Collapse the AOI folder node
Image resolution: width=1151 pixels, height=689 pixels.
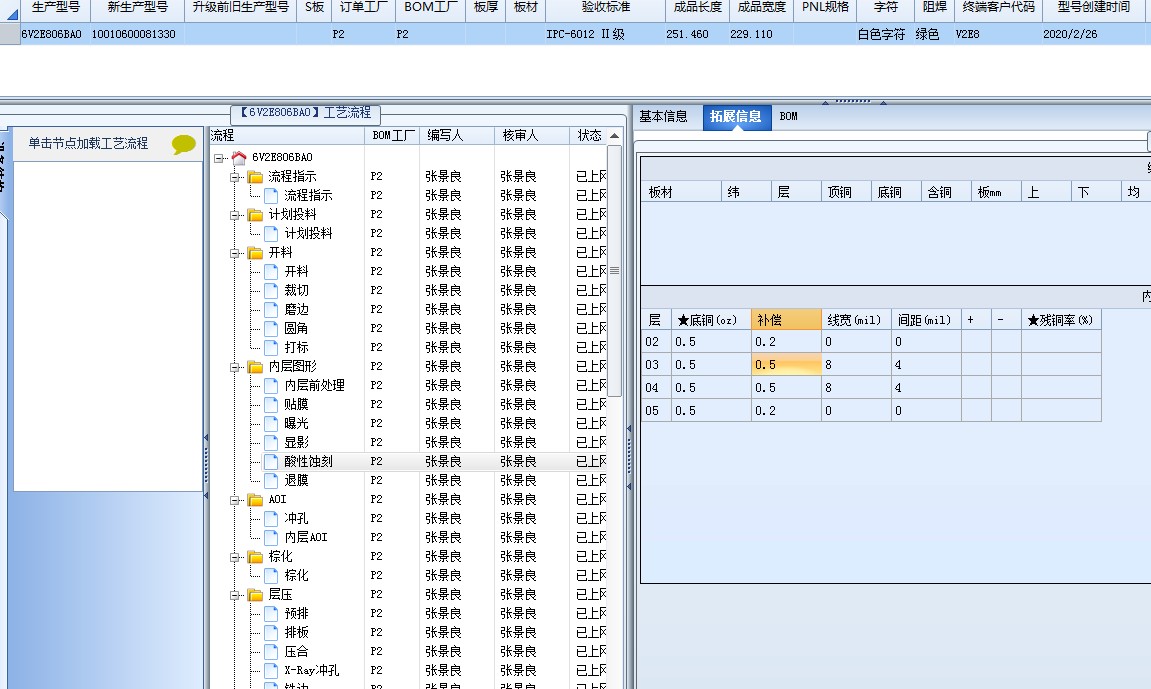235,500
